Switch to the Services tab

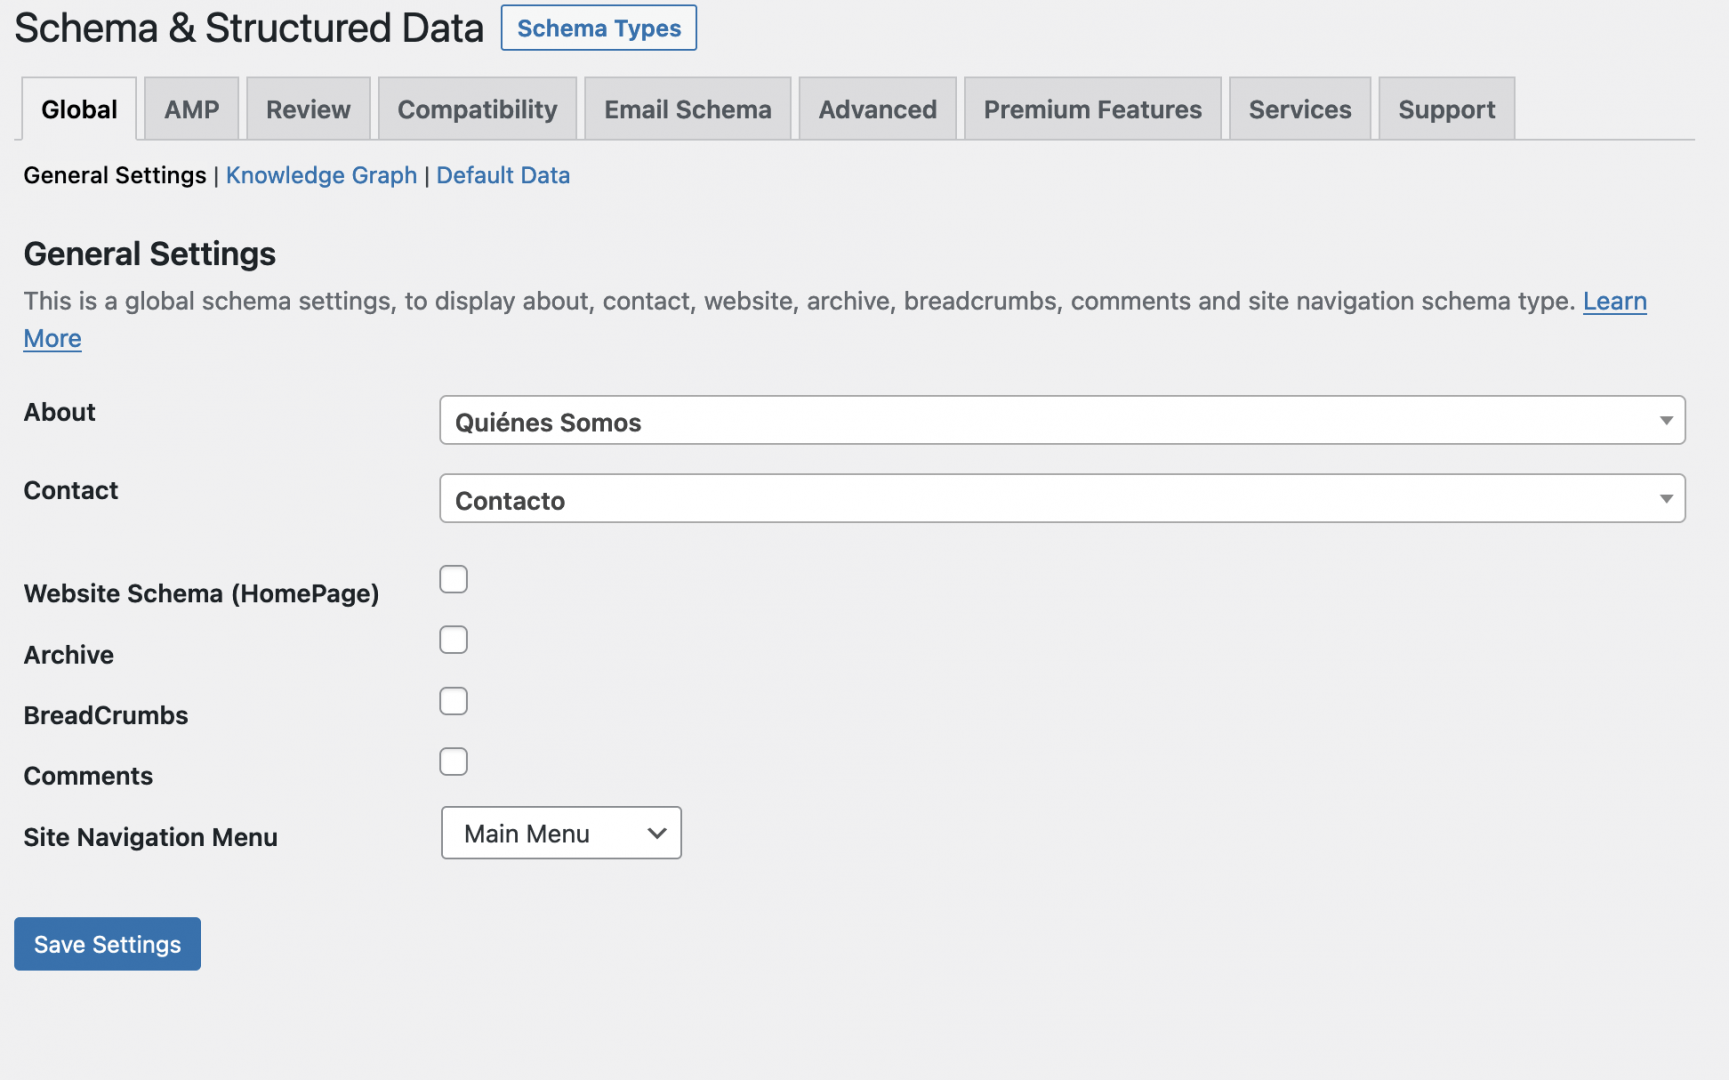1300,109
